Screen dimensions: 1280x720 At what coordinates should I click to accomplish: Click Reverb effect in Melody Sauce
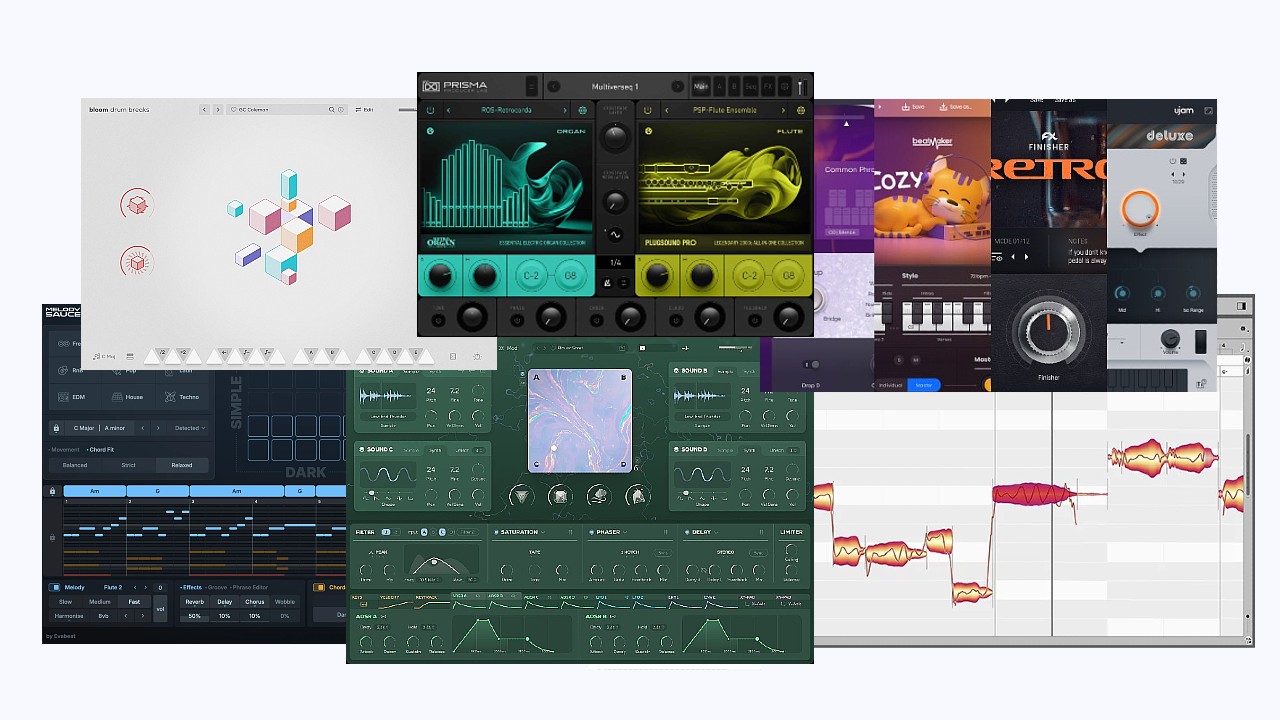click(195, 602)
